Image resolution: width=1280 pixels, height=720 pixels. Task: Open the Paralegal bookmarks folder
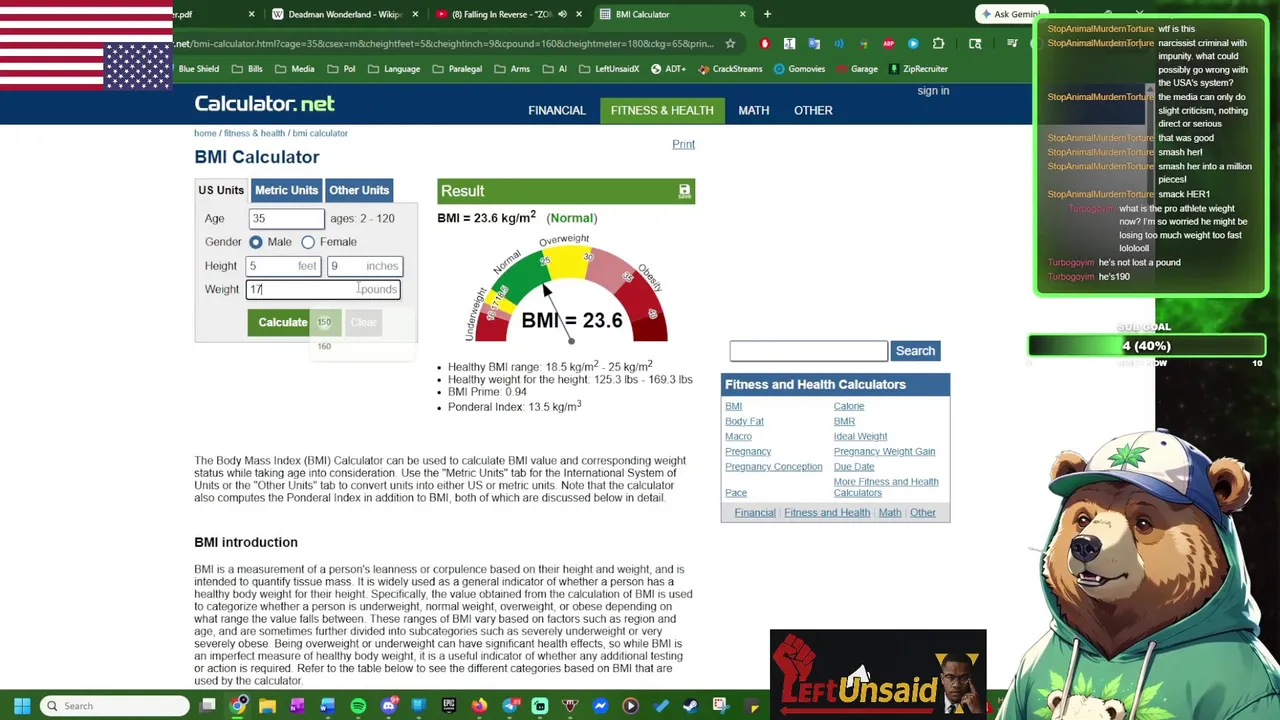tap(456, 69)
